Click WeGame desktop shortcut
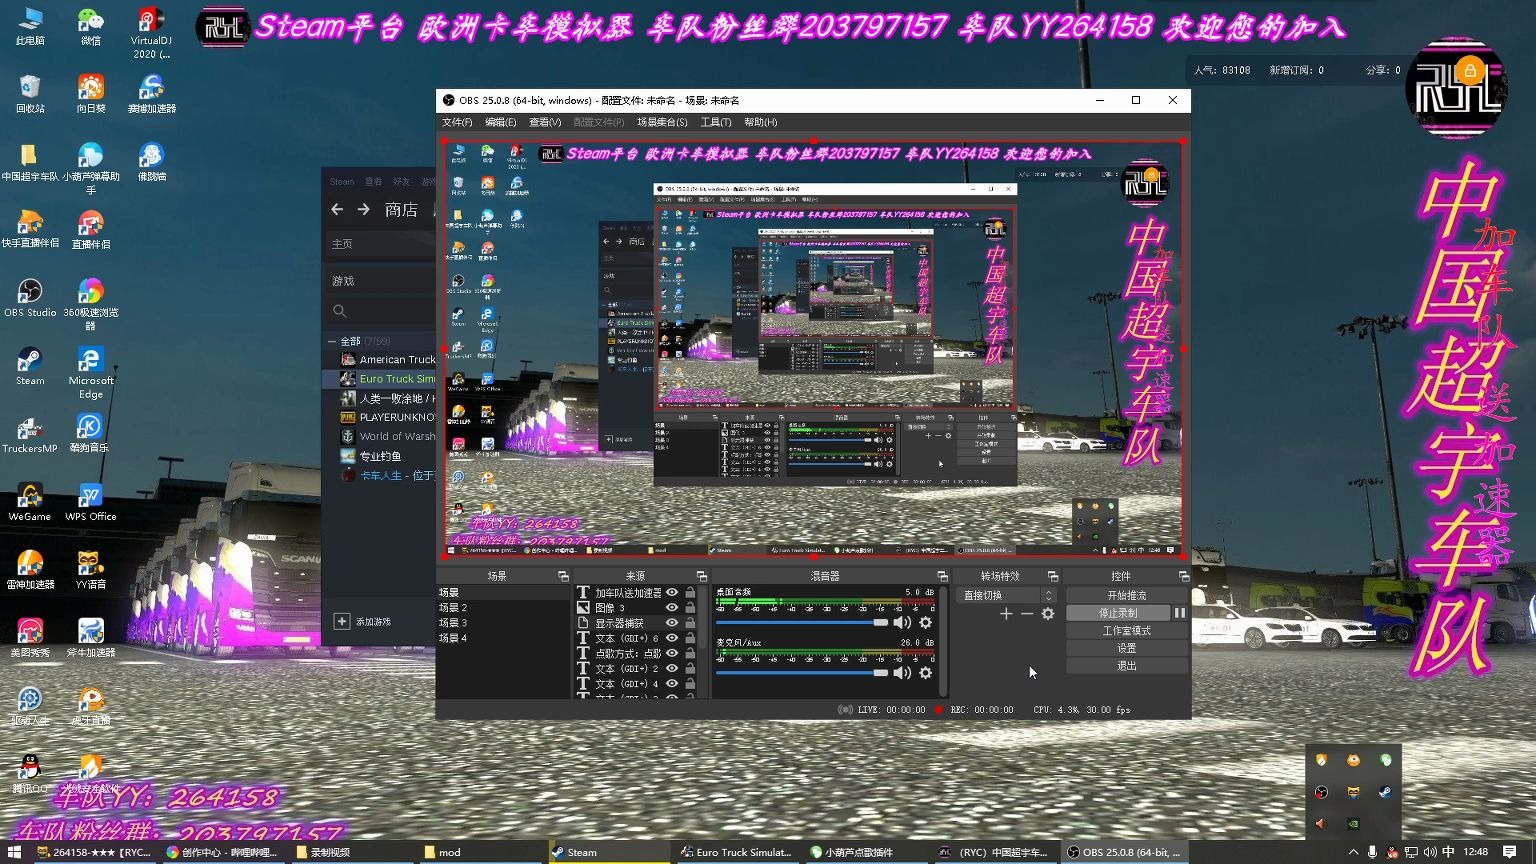This screenshot has height=864, width=1536. coord(29,502)
